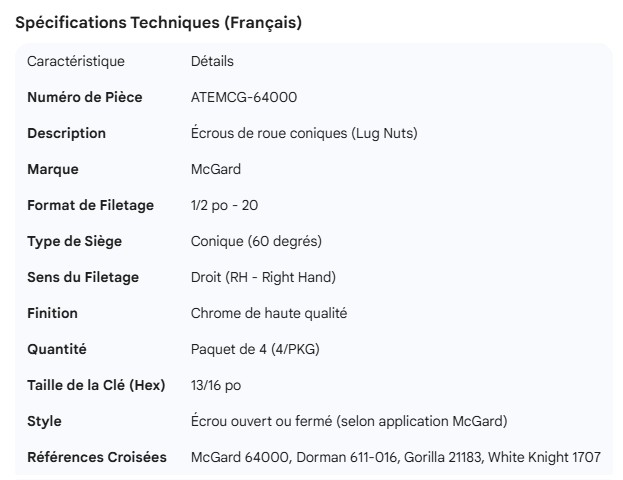
Task: Select the 'Références Croisées' row label
Action: coord(97,457)
